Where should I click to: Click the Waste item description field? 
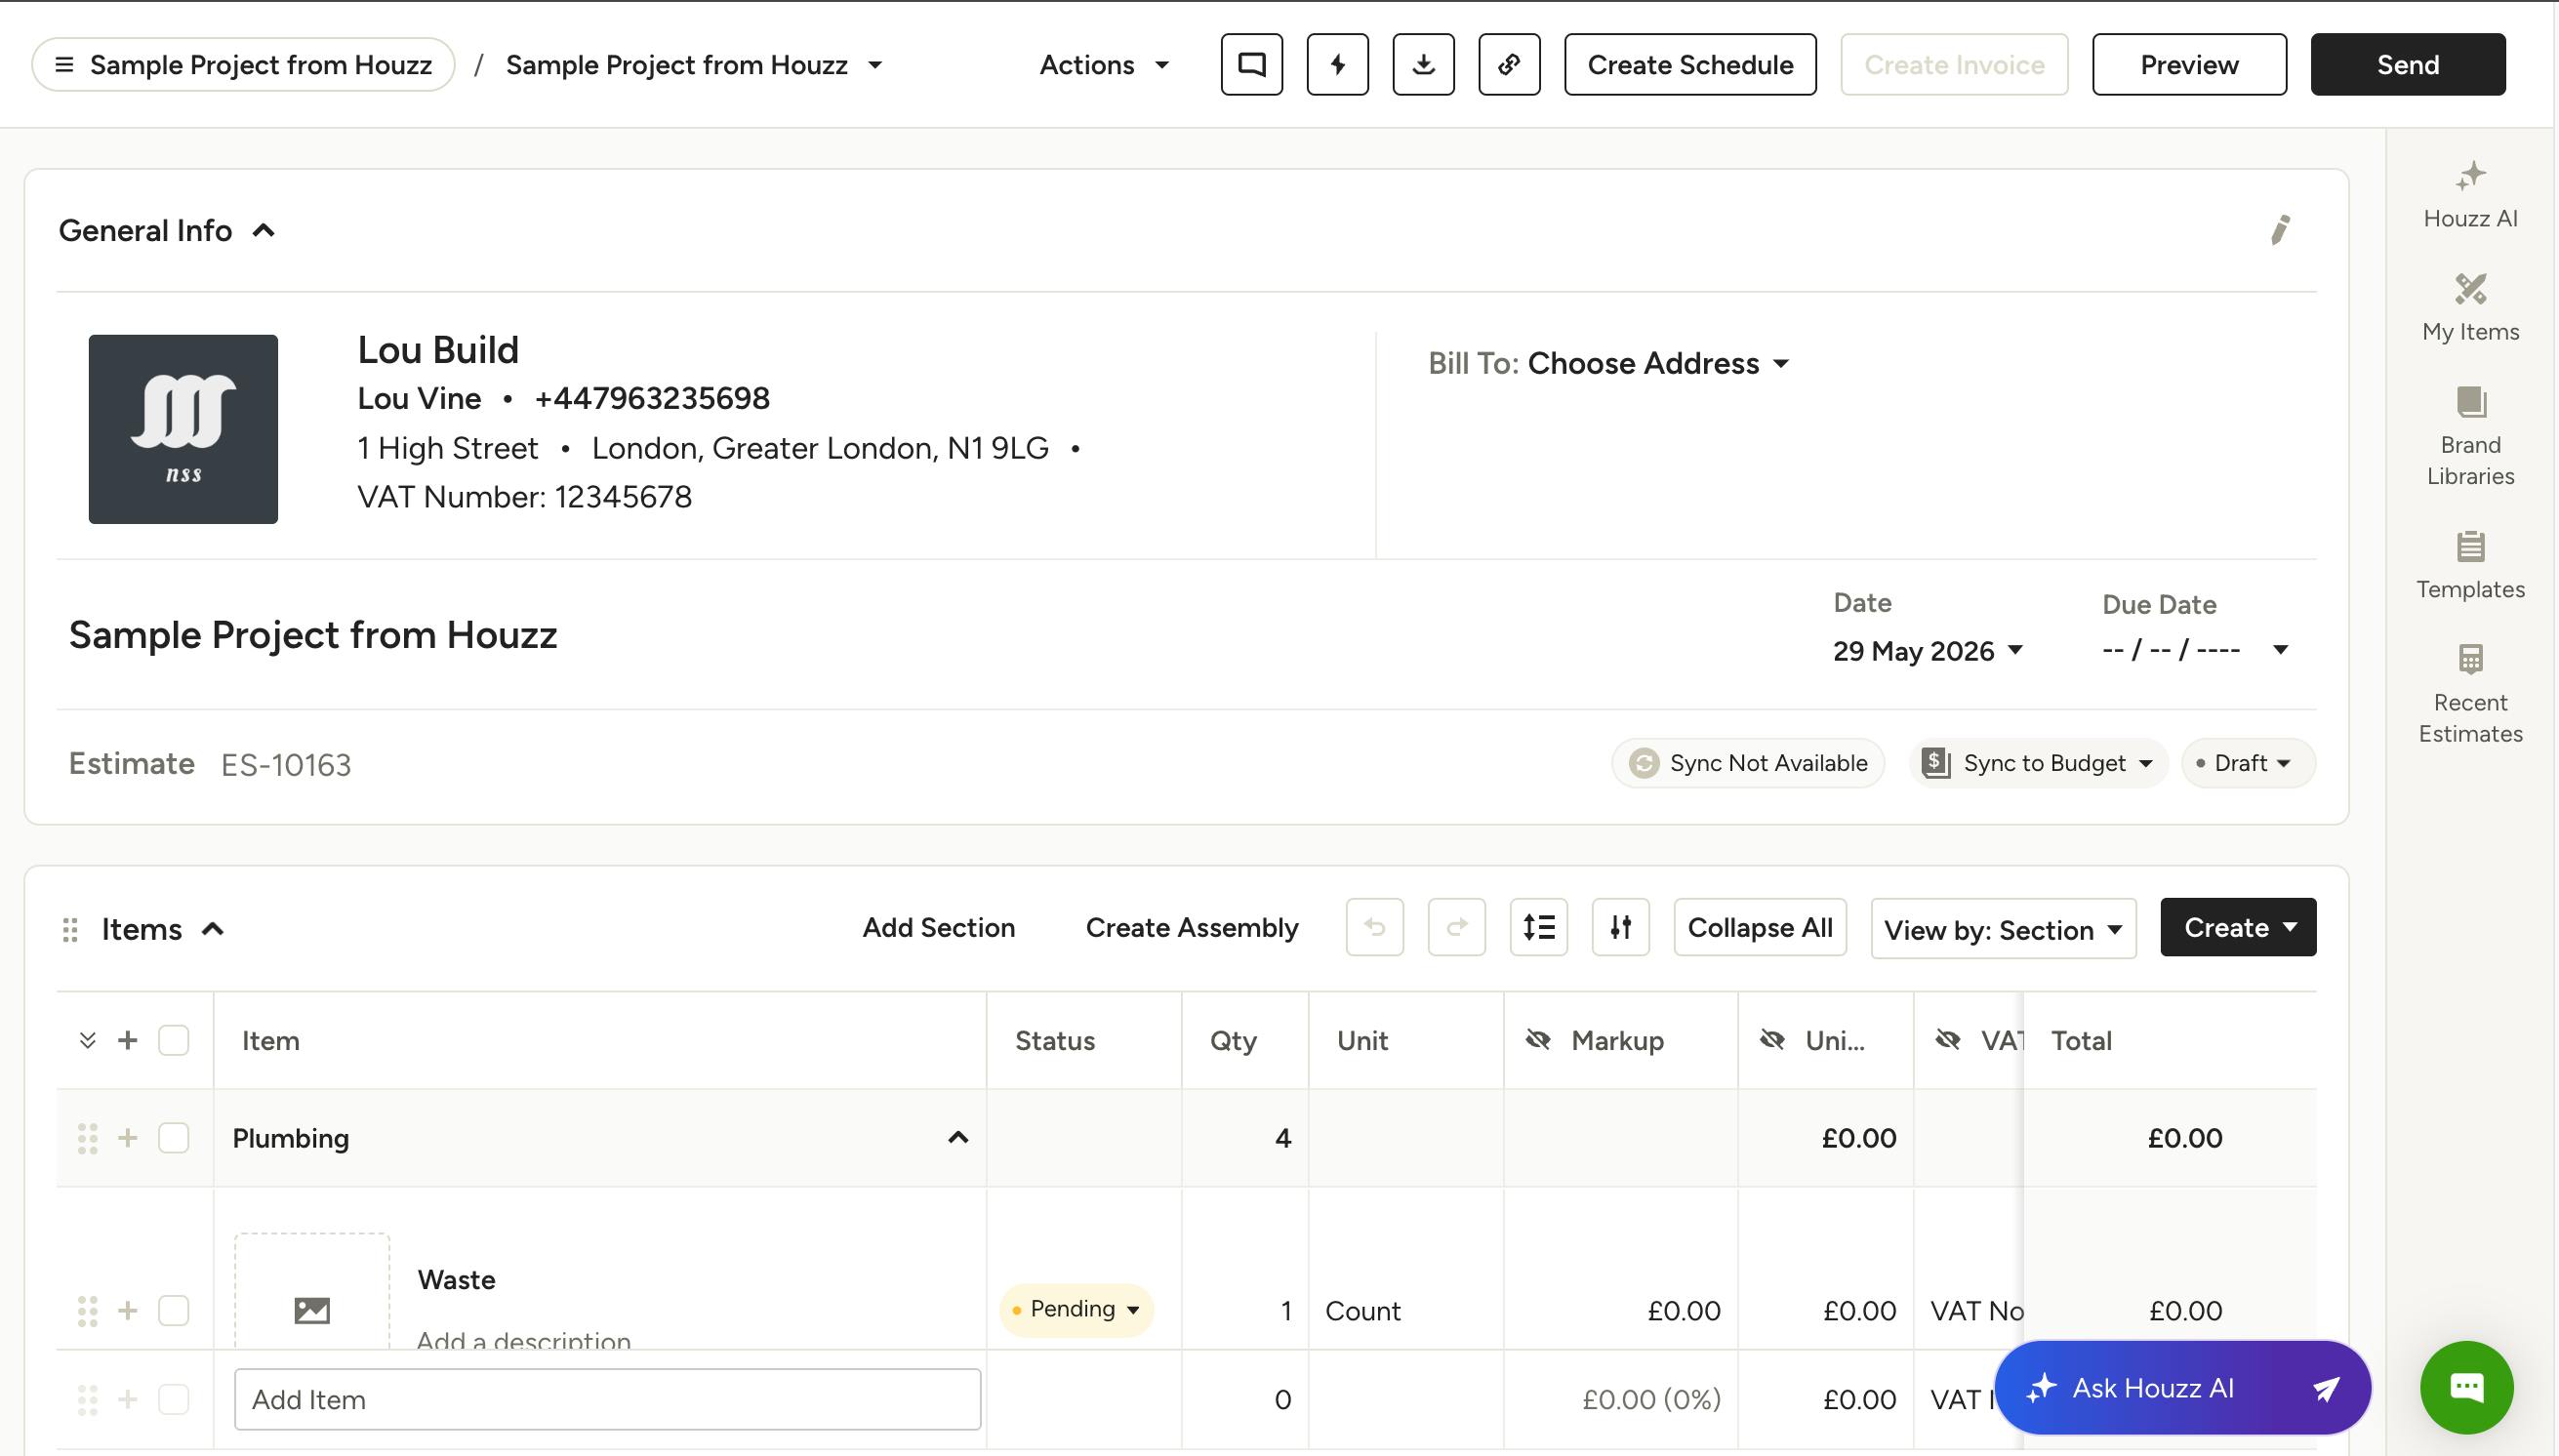pos(523,1340)
